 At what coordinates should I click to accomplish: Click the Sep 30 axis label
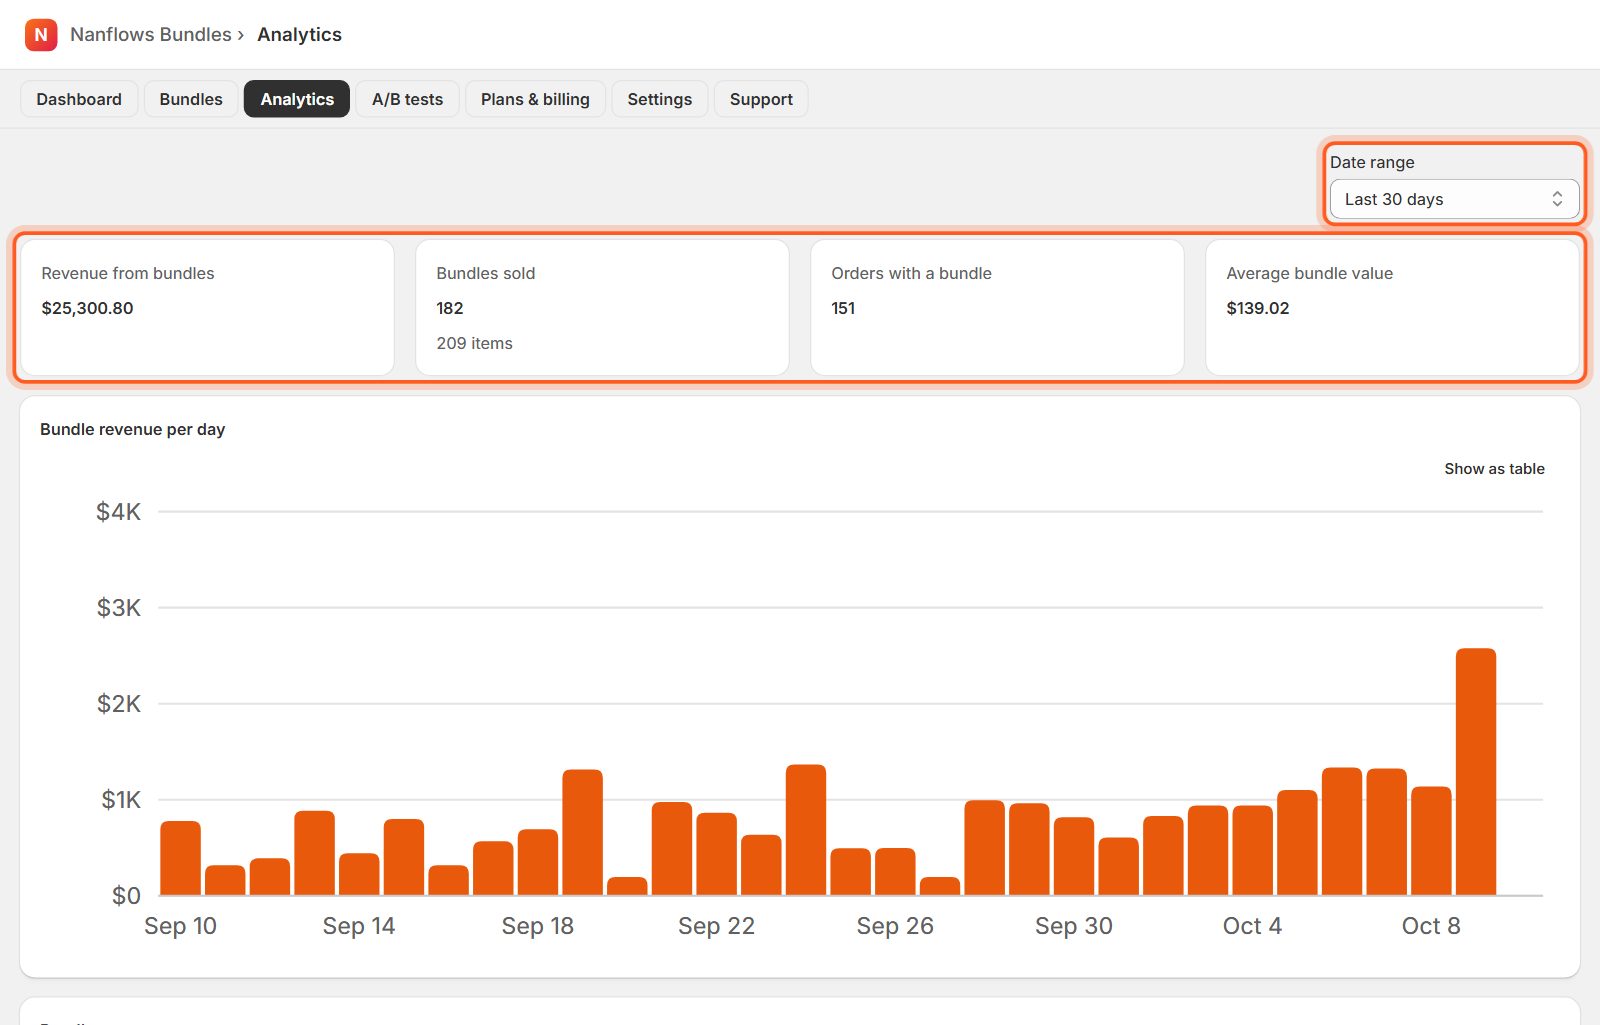point(1074,926)
